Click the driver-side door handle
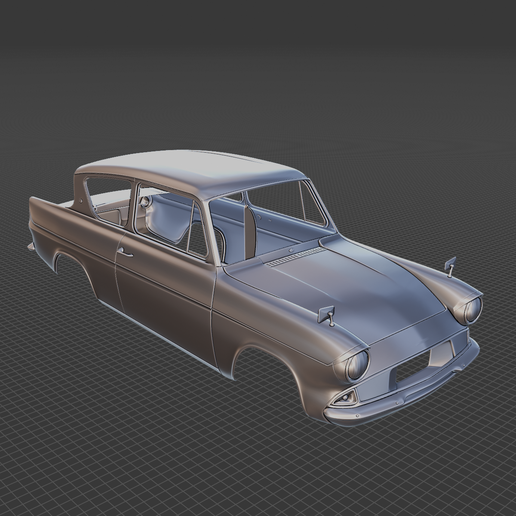Viewport: 516px width, 516px height. click(x=125, y=252)
